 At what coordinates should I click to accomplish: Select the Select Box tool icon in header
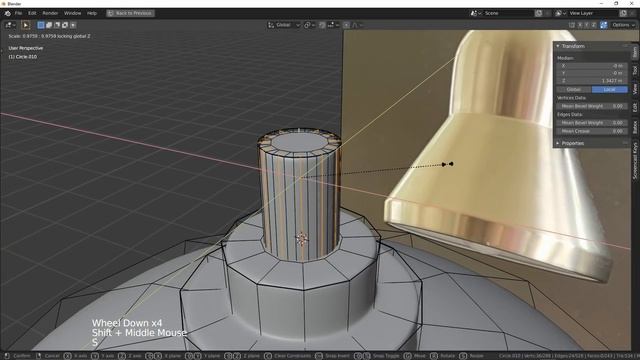click(x=26, y=25)
